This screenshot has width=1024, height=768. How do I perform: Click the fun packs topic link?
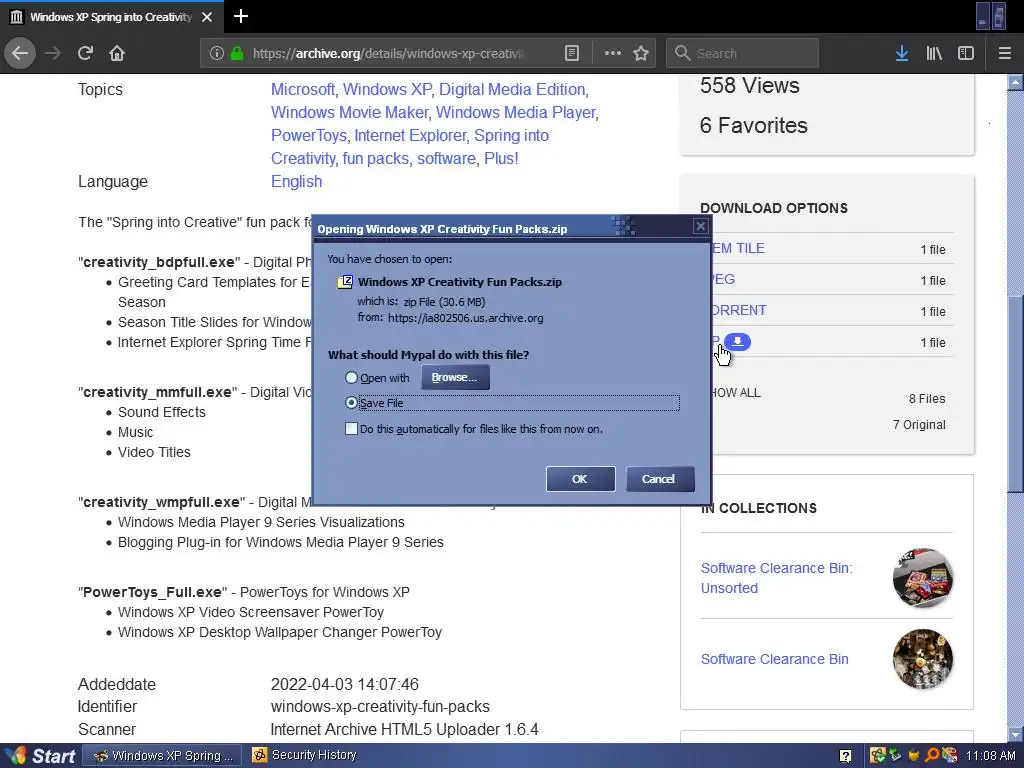click(376, 158)
